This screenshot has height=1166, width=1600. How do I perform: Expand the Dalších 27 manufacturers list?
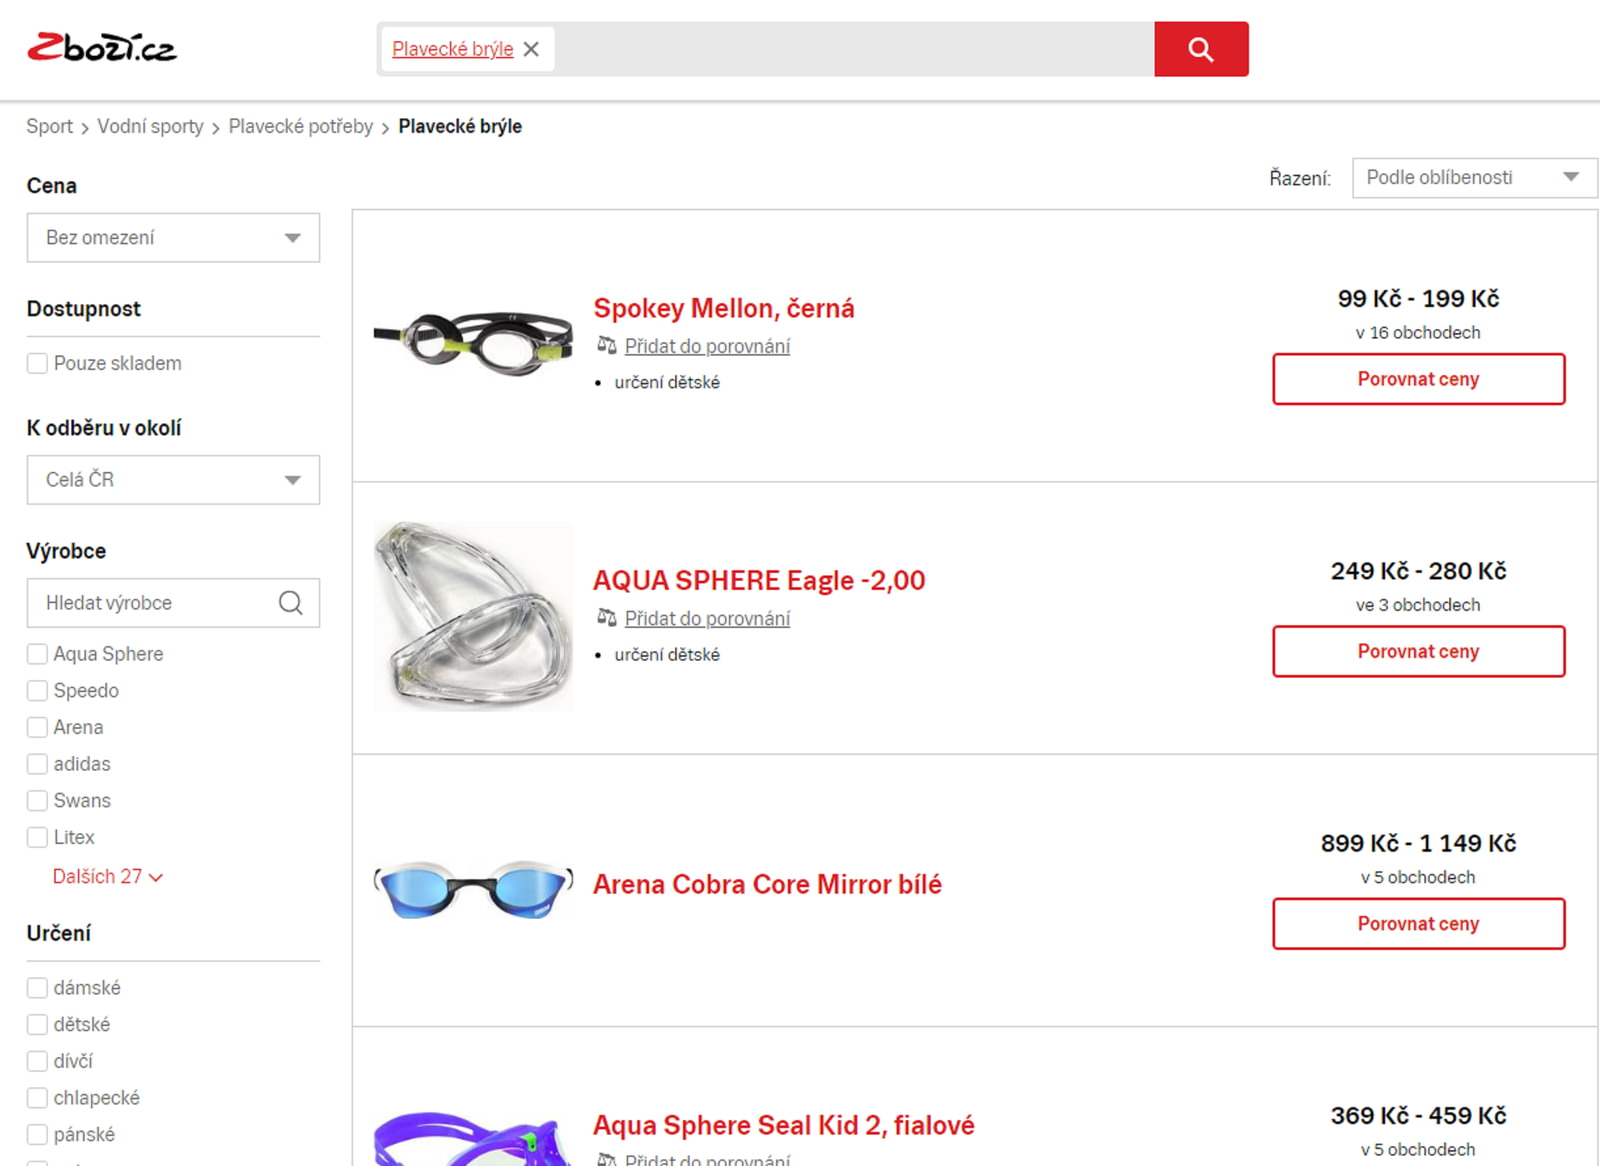coord(107,876)
